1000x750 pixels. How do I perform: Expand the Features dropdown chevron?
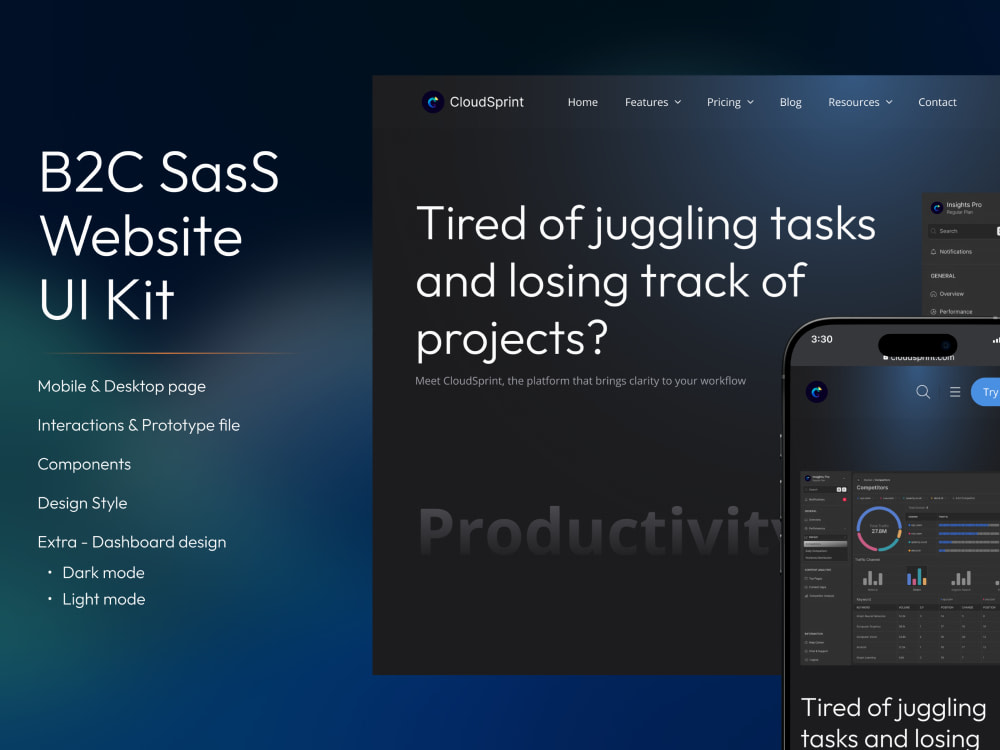(678, 102)
